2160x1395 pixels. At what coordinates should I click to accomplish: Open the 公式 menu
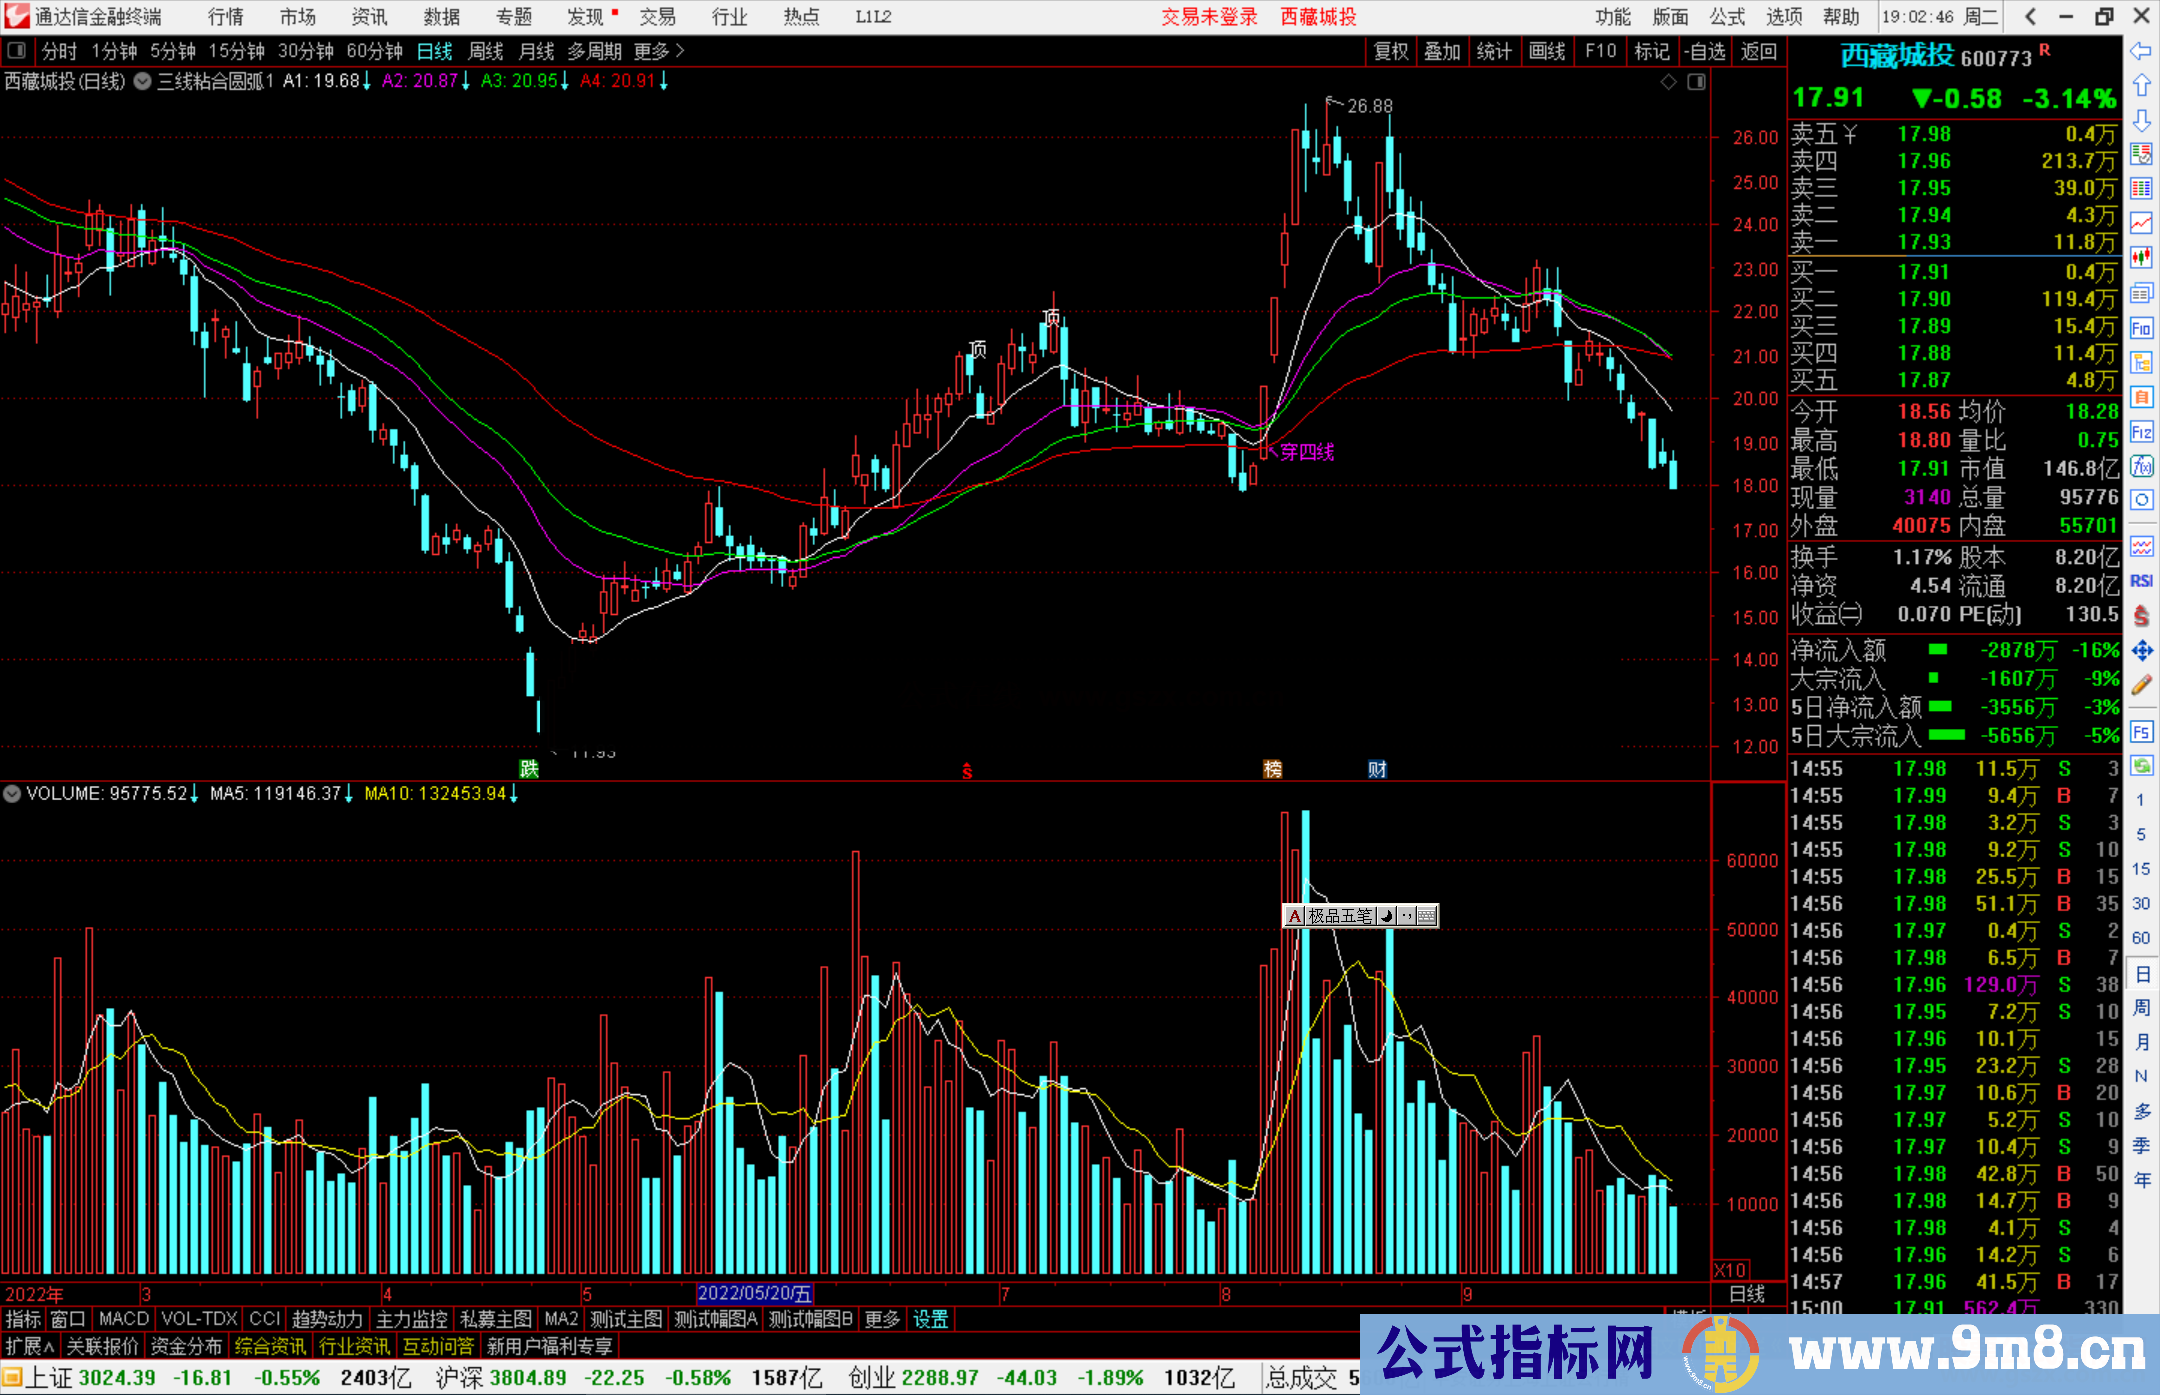point(1727,17)
